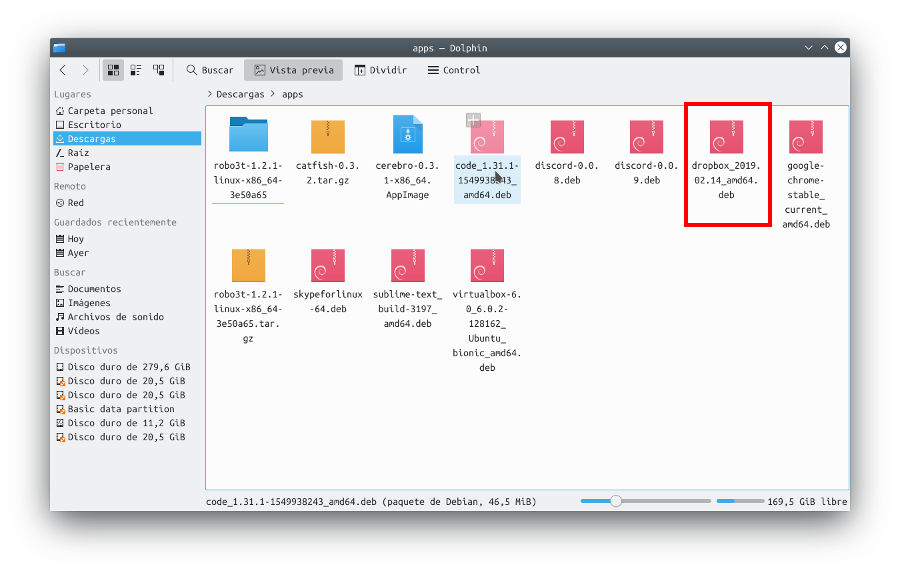The image size is (900, 573).
Task: Select Descargas in the sidebar
Action: tap(127, 138)
